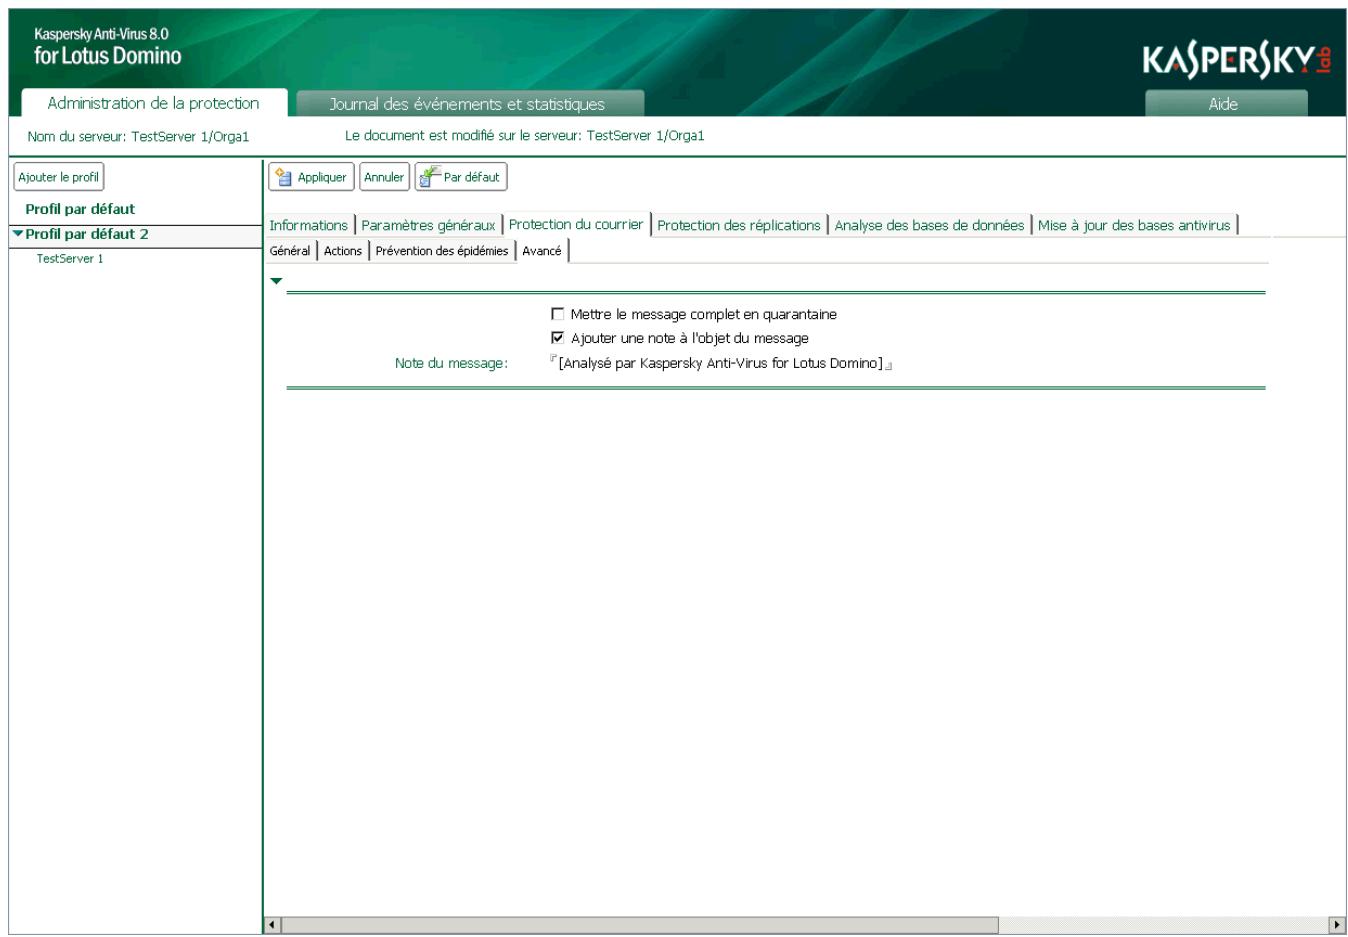Click Ajouter le profil button
The image size is (1348, 937).
point(59,177)
